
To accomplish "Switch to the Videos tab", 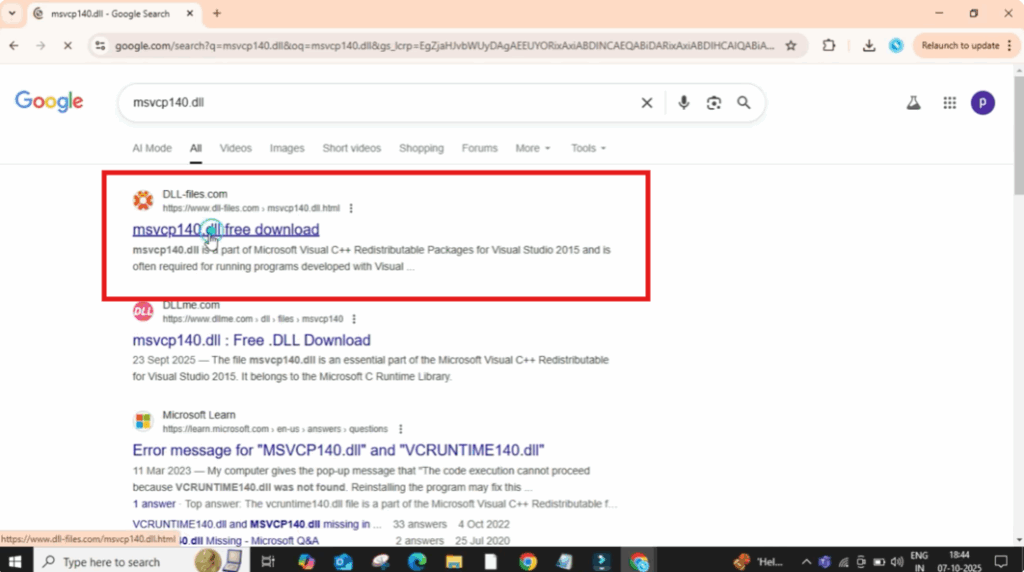I will pyautogui.click(x=236, y=148).
